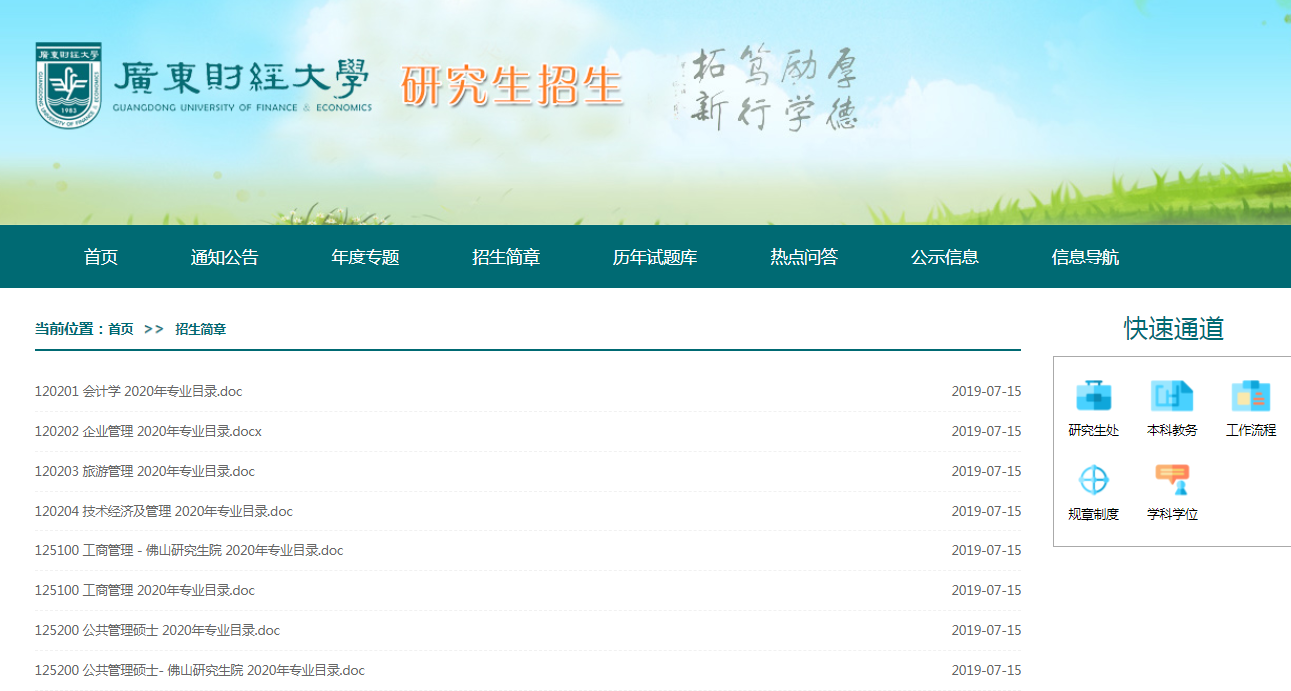Screen dimensions: 1291x691
Task: Open the 通知公告 menu item
Action: coord(224,257)
